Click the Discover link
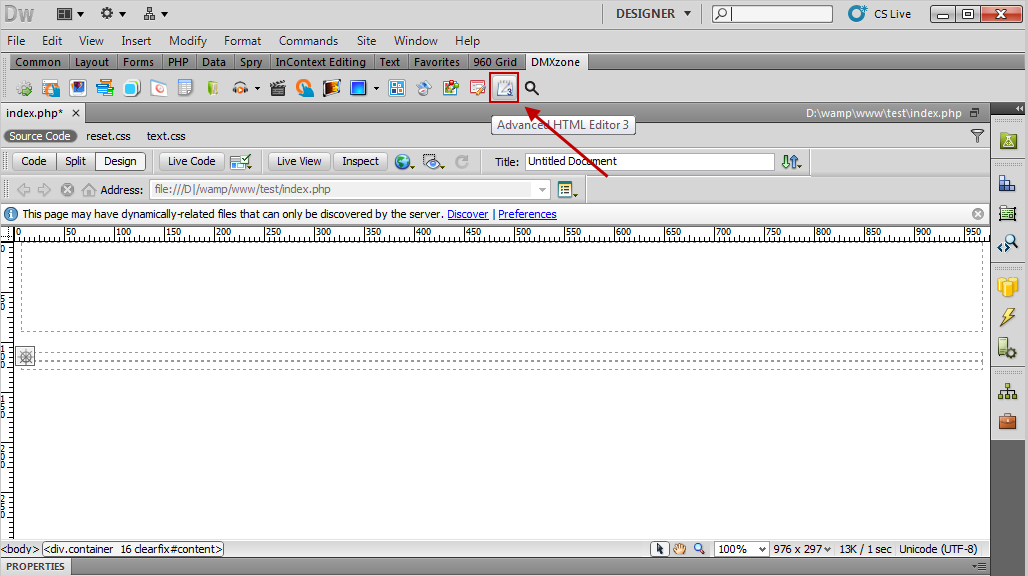This screenshot has height=576, width=1028. (x=467, y=214)
